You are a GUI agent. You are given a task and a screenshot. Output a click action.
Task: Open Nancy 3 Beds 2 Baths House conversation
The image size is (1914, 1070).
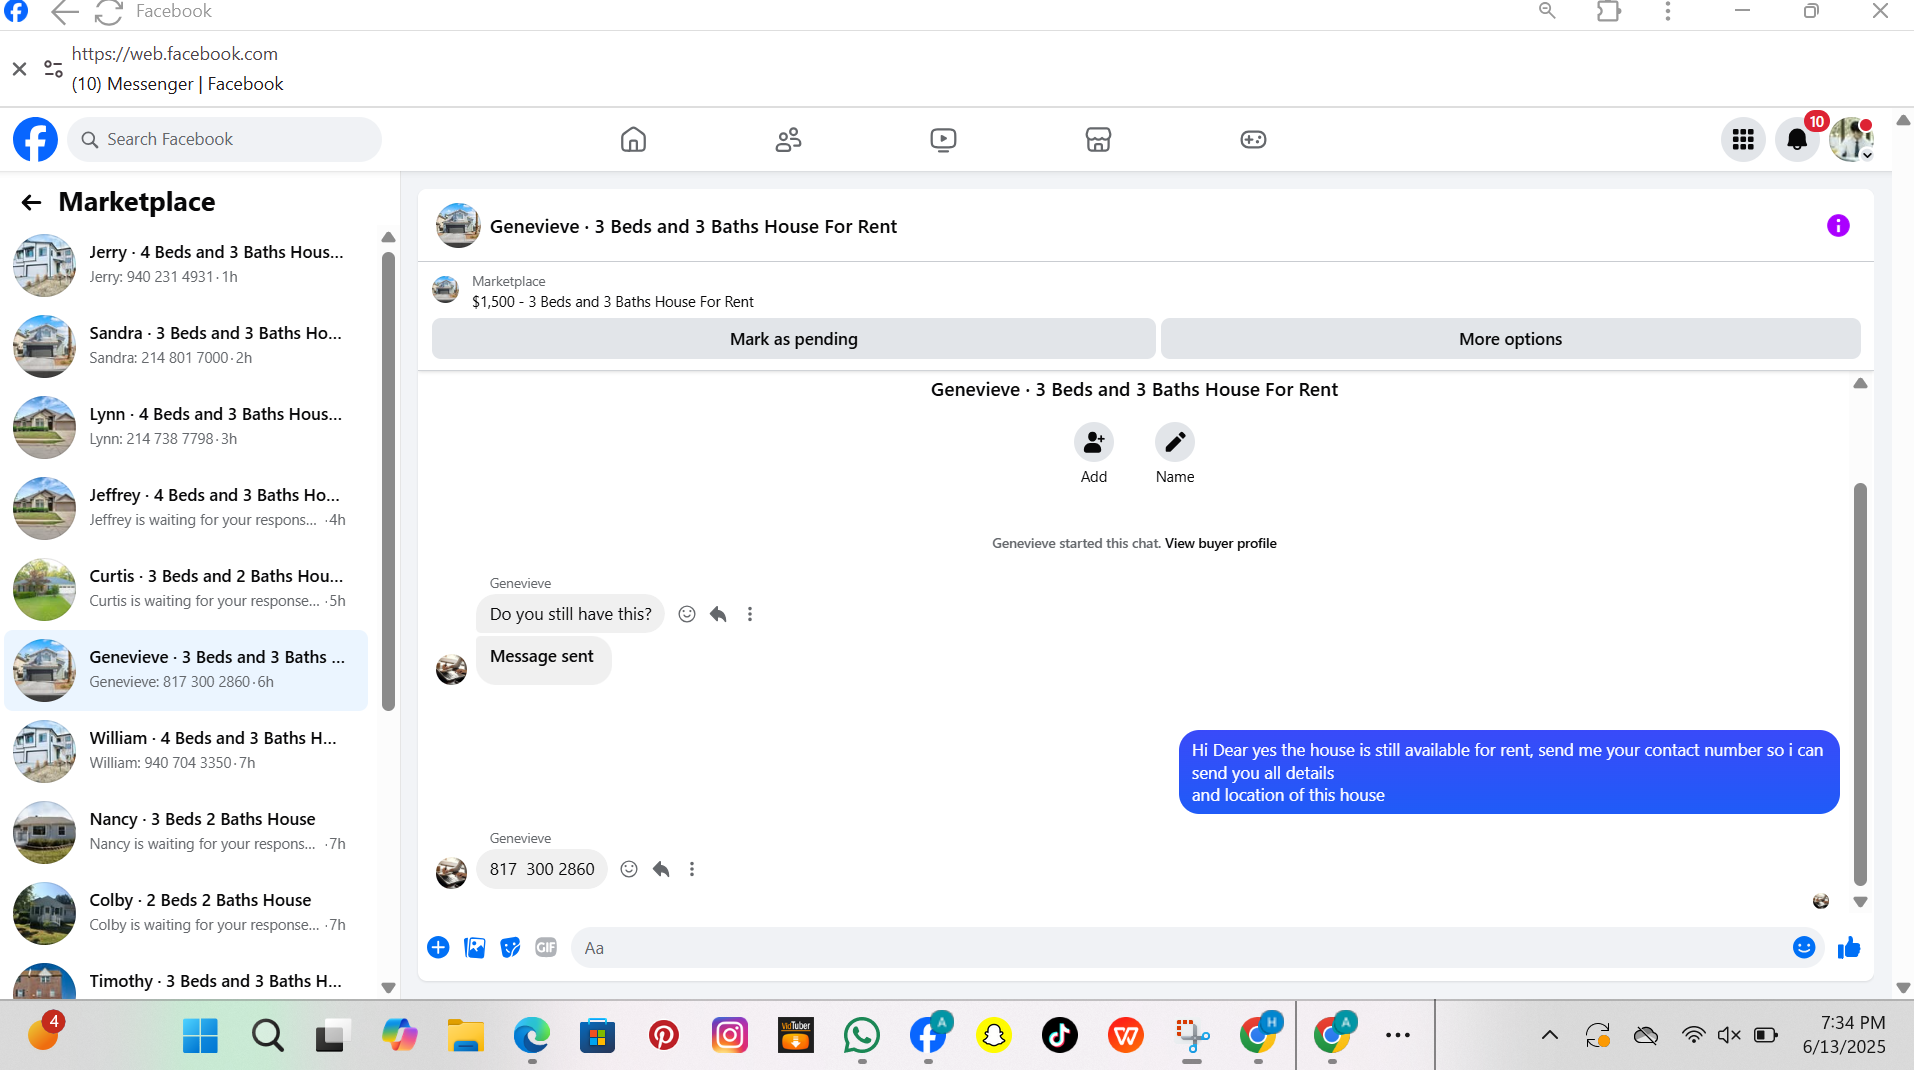tap(187, 831)
